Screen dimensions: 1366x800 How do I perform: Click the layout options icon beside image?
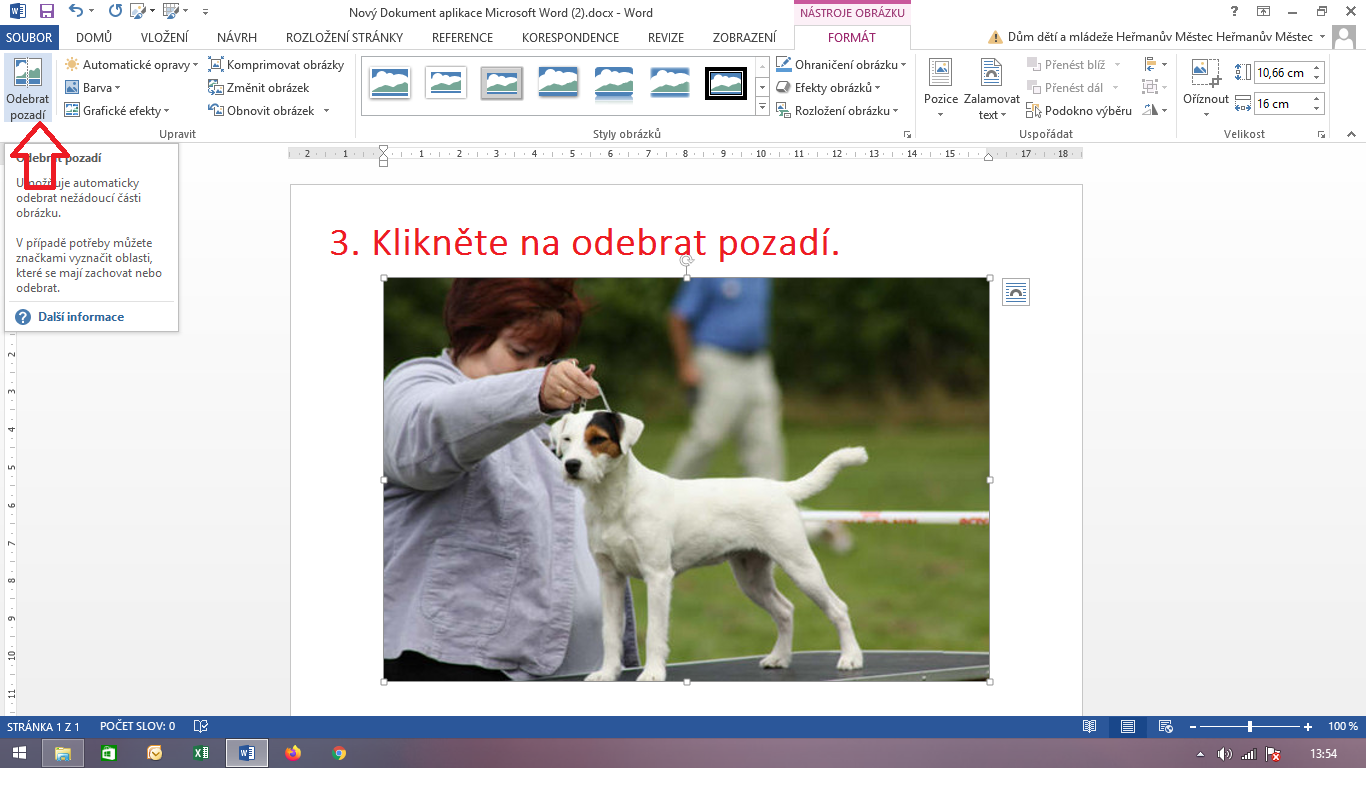(x=1015, y=292)
